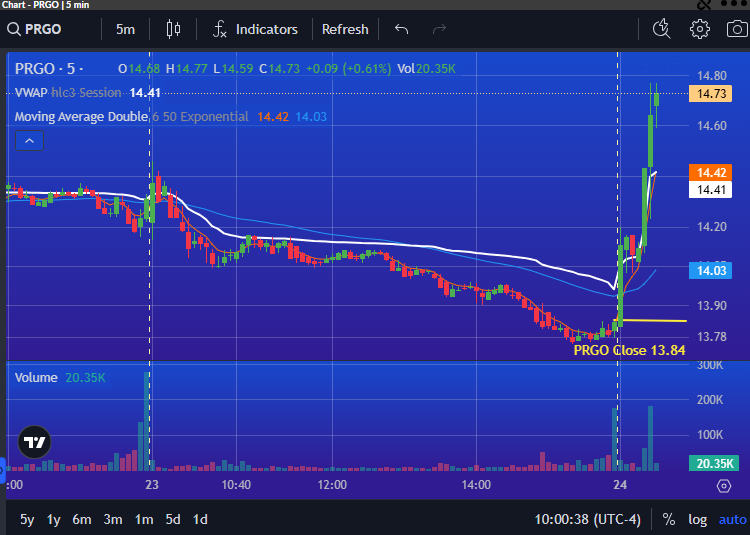Select the PRGO · 5 title legend

(x=49, y=68)
